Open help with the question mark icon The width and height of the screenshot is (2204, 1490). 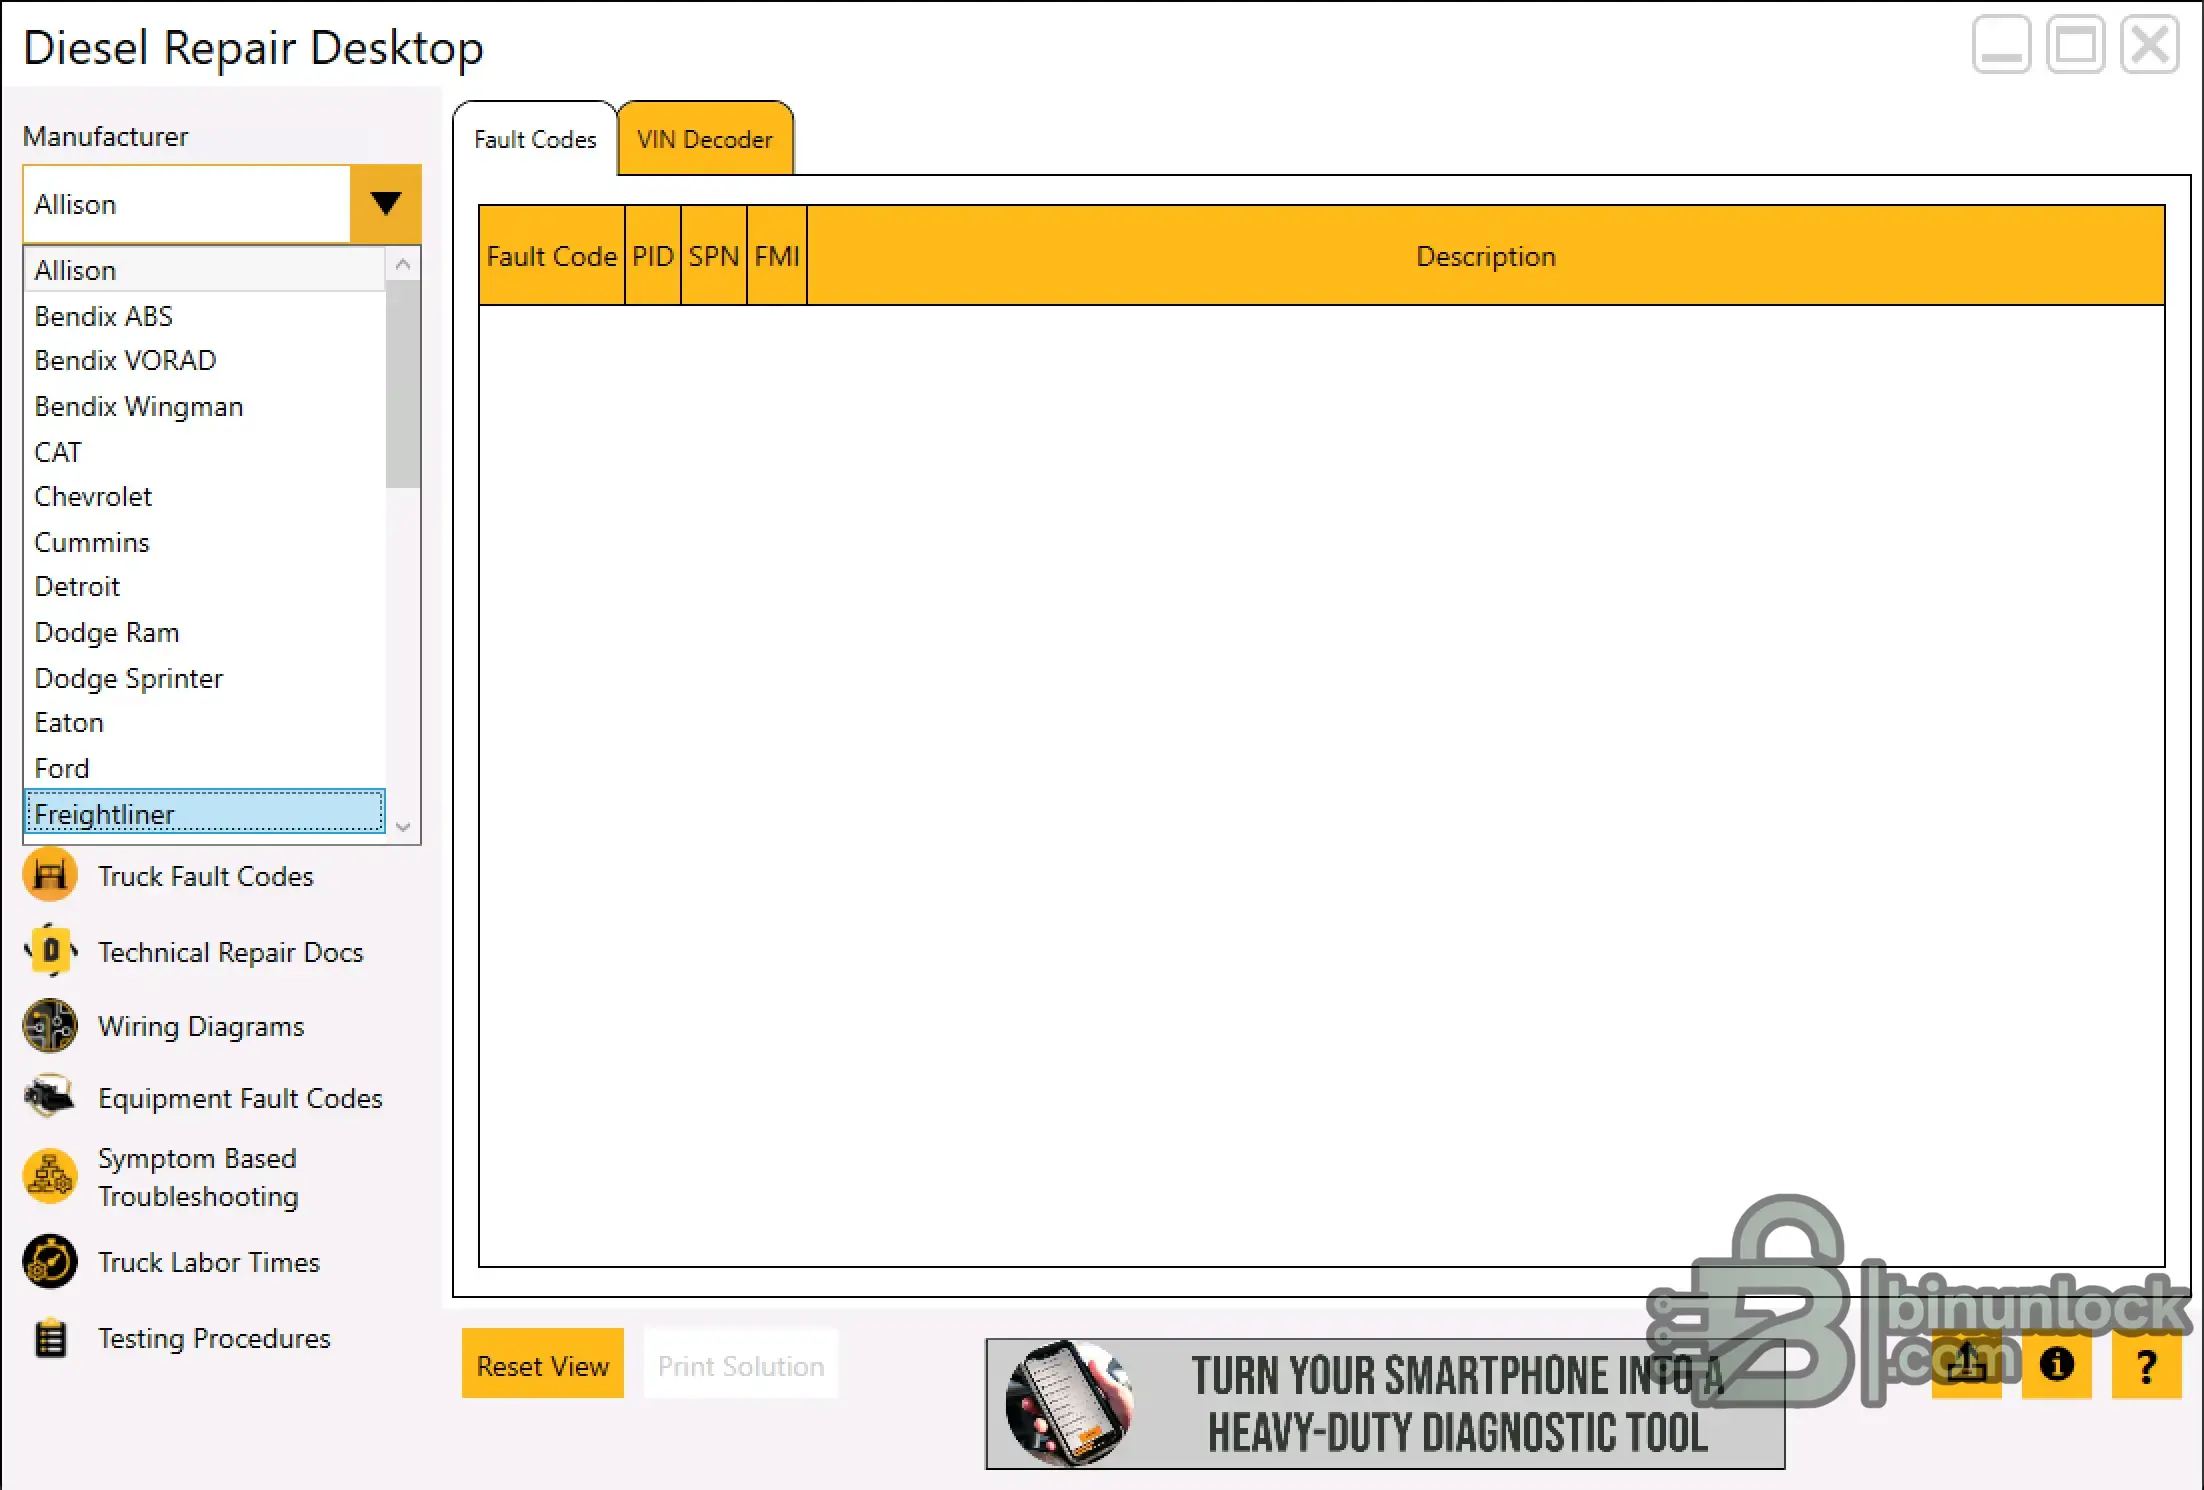point(2146,1364)
